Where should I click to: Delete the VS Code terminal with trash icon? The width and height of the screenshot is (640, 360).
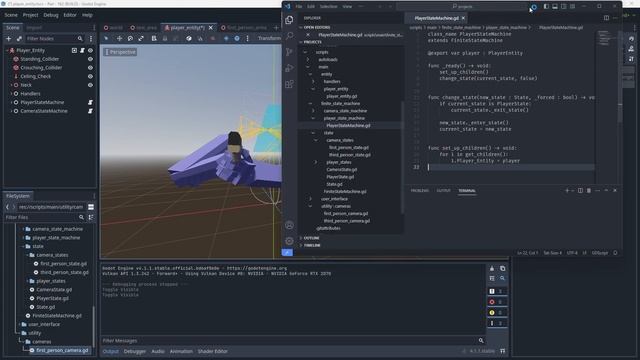coord(589,191)
